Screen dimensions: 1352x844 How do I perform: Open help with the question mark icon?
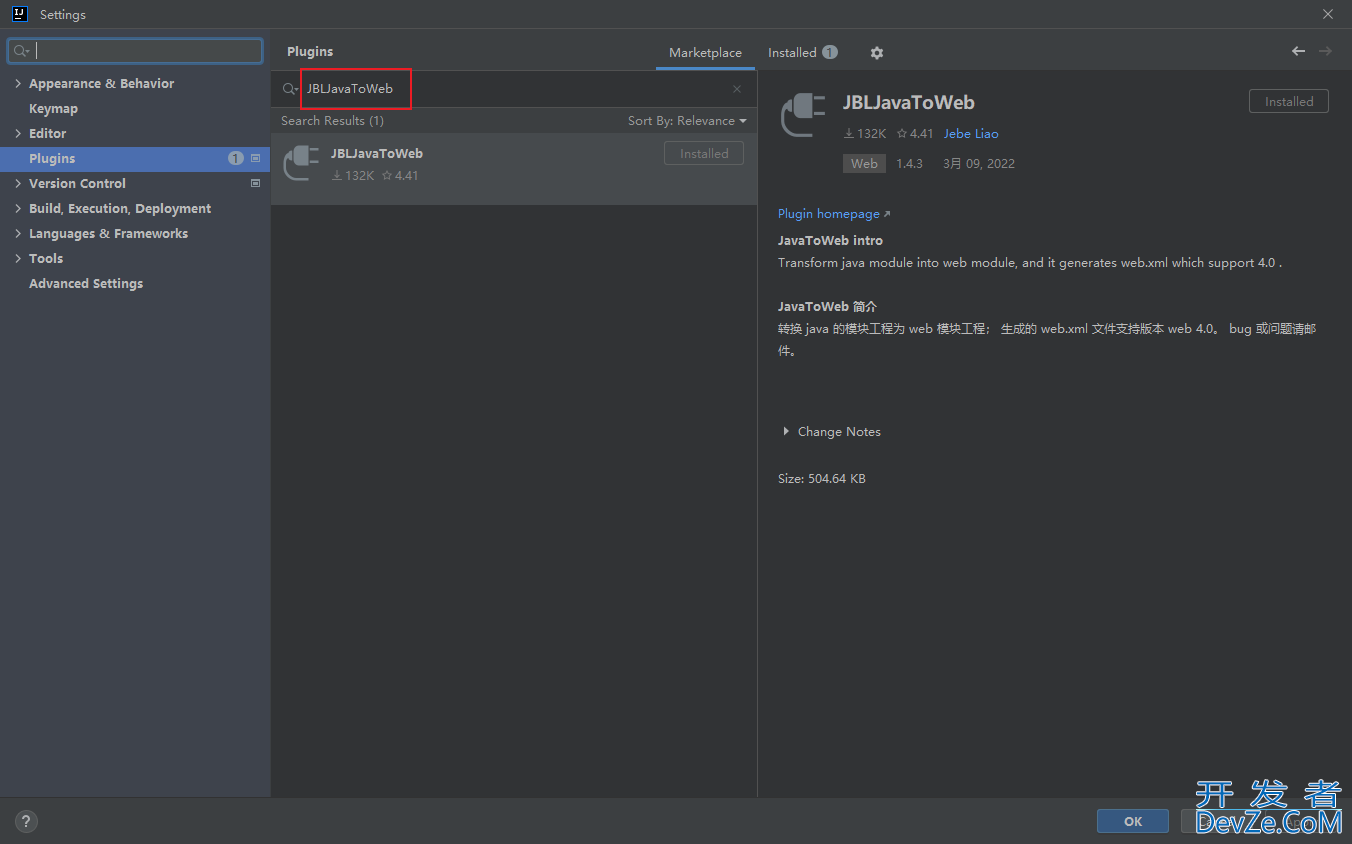26,822
